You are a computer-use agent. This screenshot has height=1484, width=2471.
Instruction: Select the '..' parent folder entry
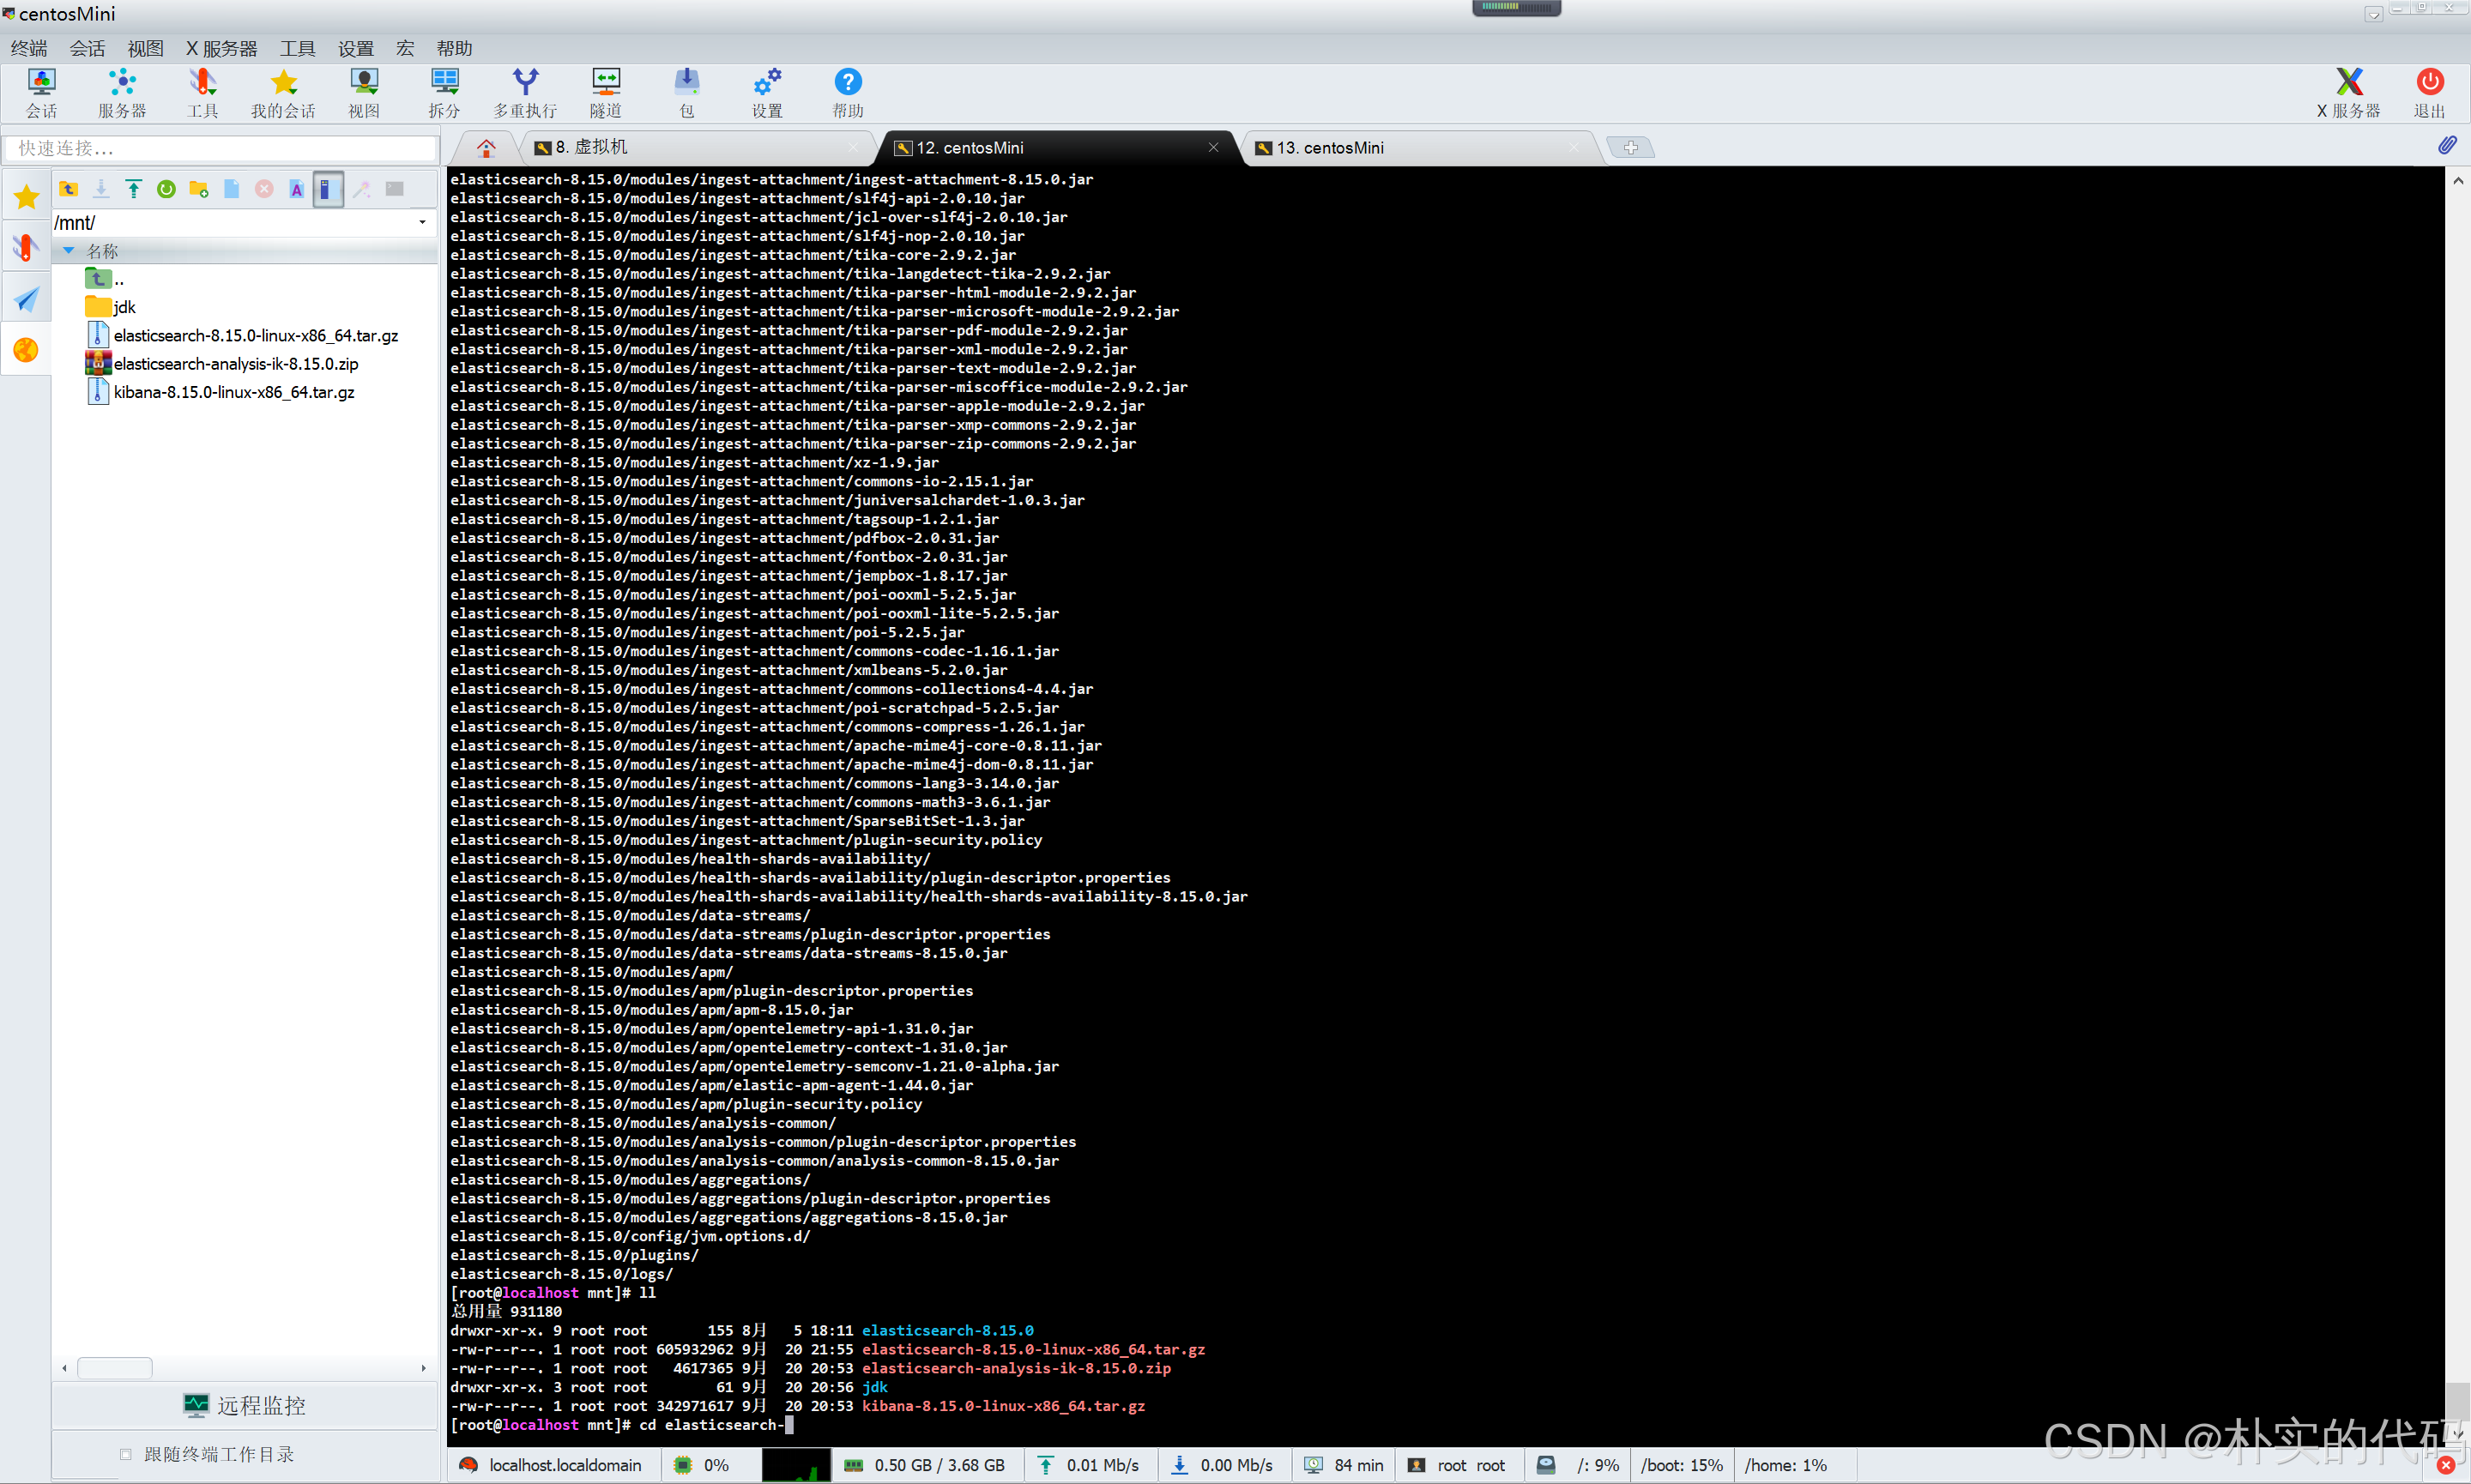tap(105, 279)
